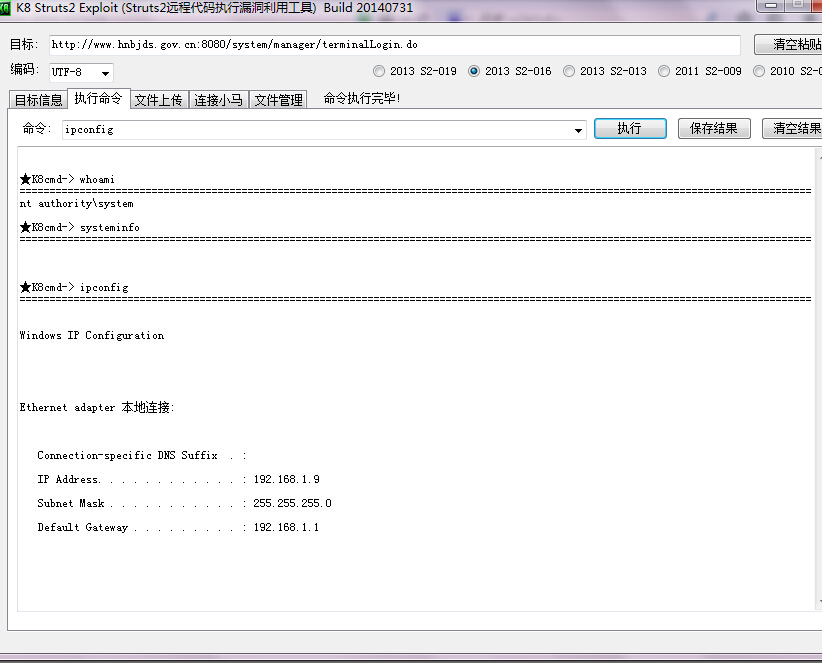Click the Default Gateway value 192.168.1.1

pos(286,527)
